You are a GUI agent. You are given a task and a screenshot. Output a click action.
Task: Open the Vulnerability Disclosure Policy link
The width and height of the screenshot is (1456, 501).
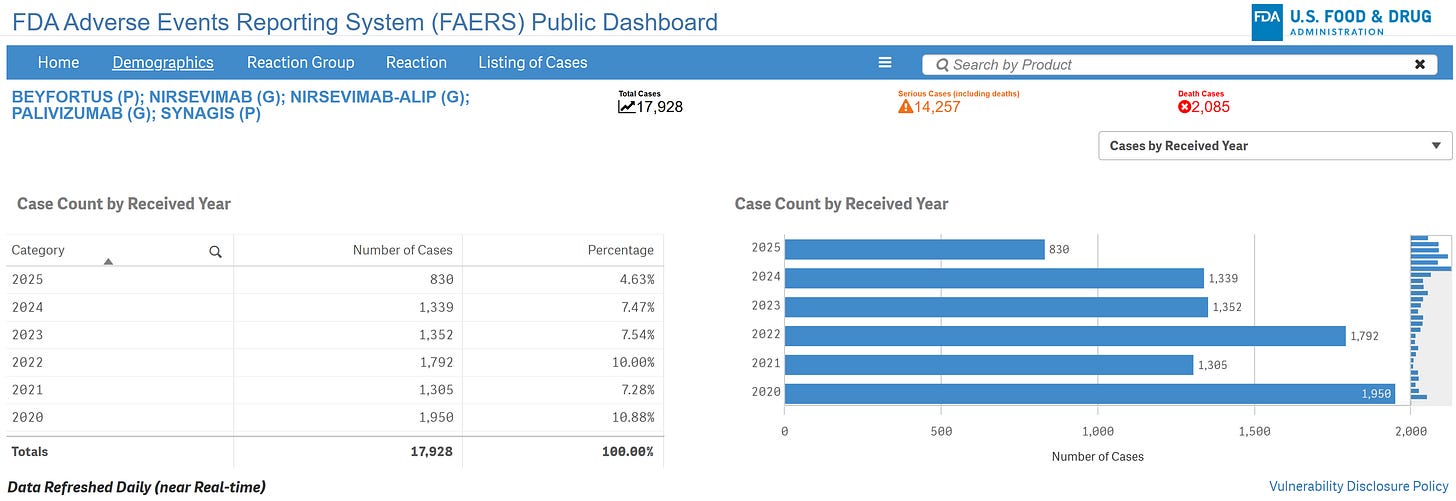[x=1358, y=486]
